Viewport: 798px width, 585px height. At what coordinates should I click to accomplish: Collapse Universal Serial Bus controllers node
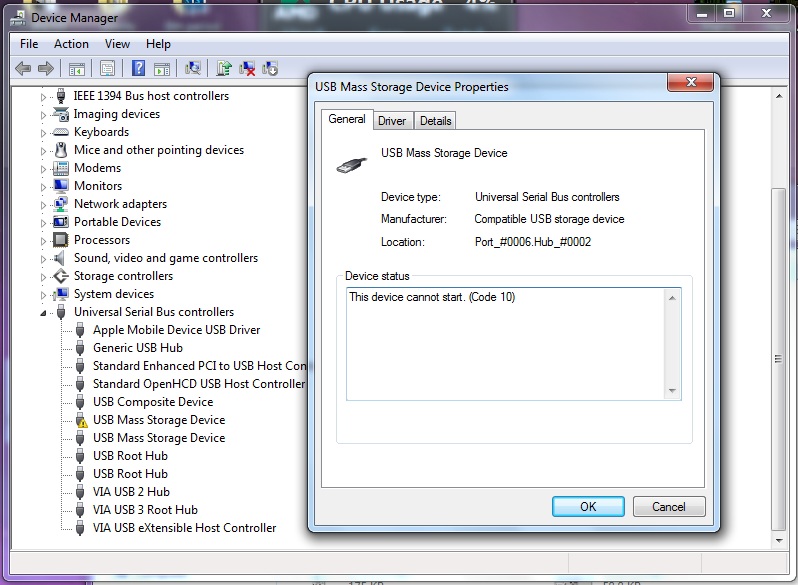43,313
